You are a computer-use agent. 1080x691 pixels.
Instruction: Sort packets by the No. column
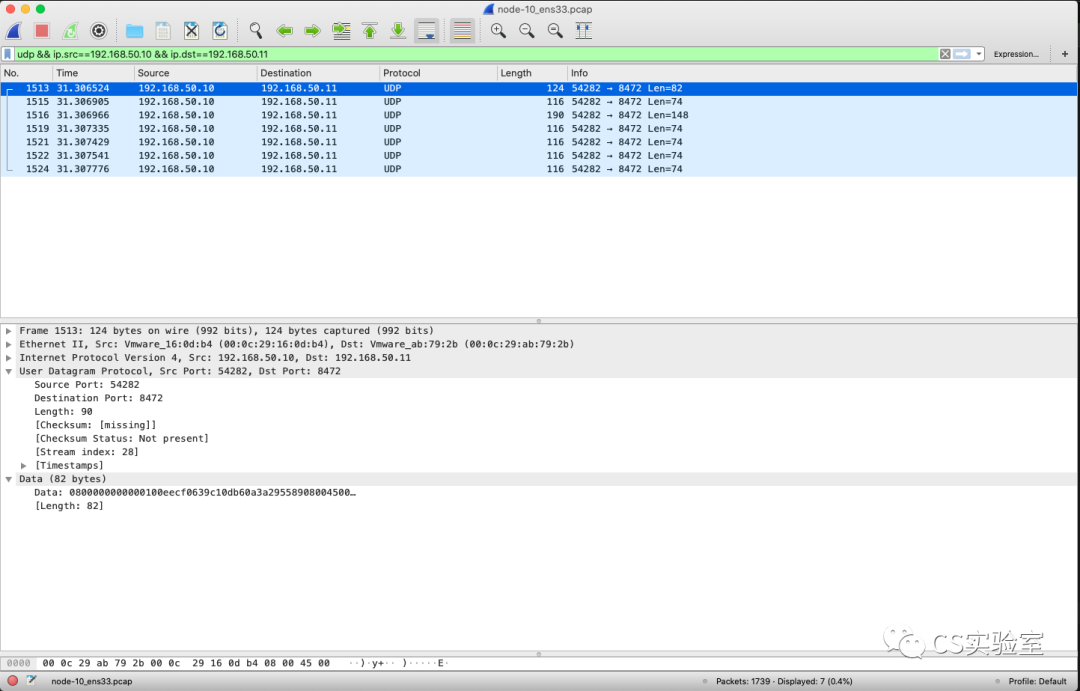(26, 73)
